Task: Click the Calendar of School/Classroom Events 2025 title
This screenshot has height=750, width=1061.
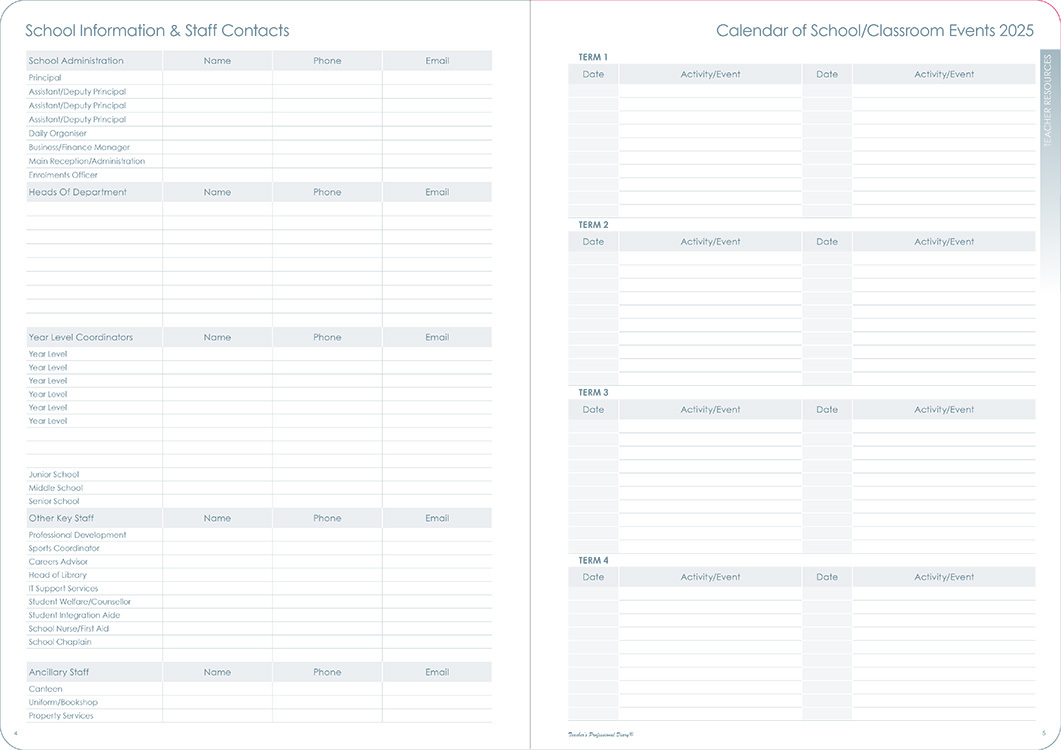Action: click(874, 31)
